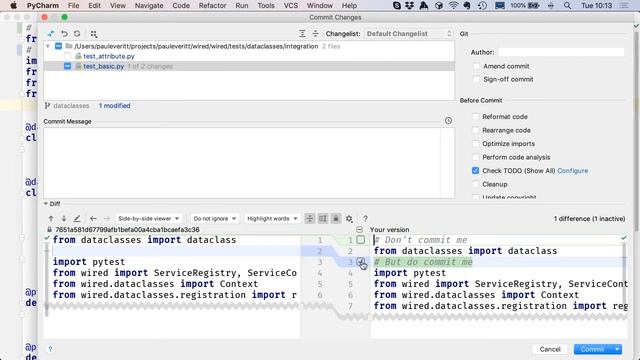The height and width of the screenshot is (360, 640).
Task: Click the pencil jump-to-source icon in Diff toolbar
Action: (77, 219)
